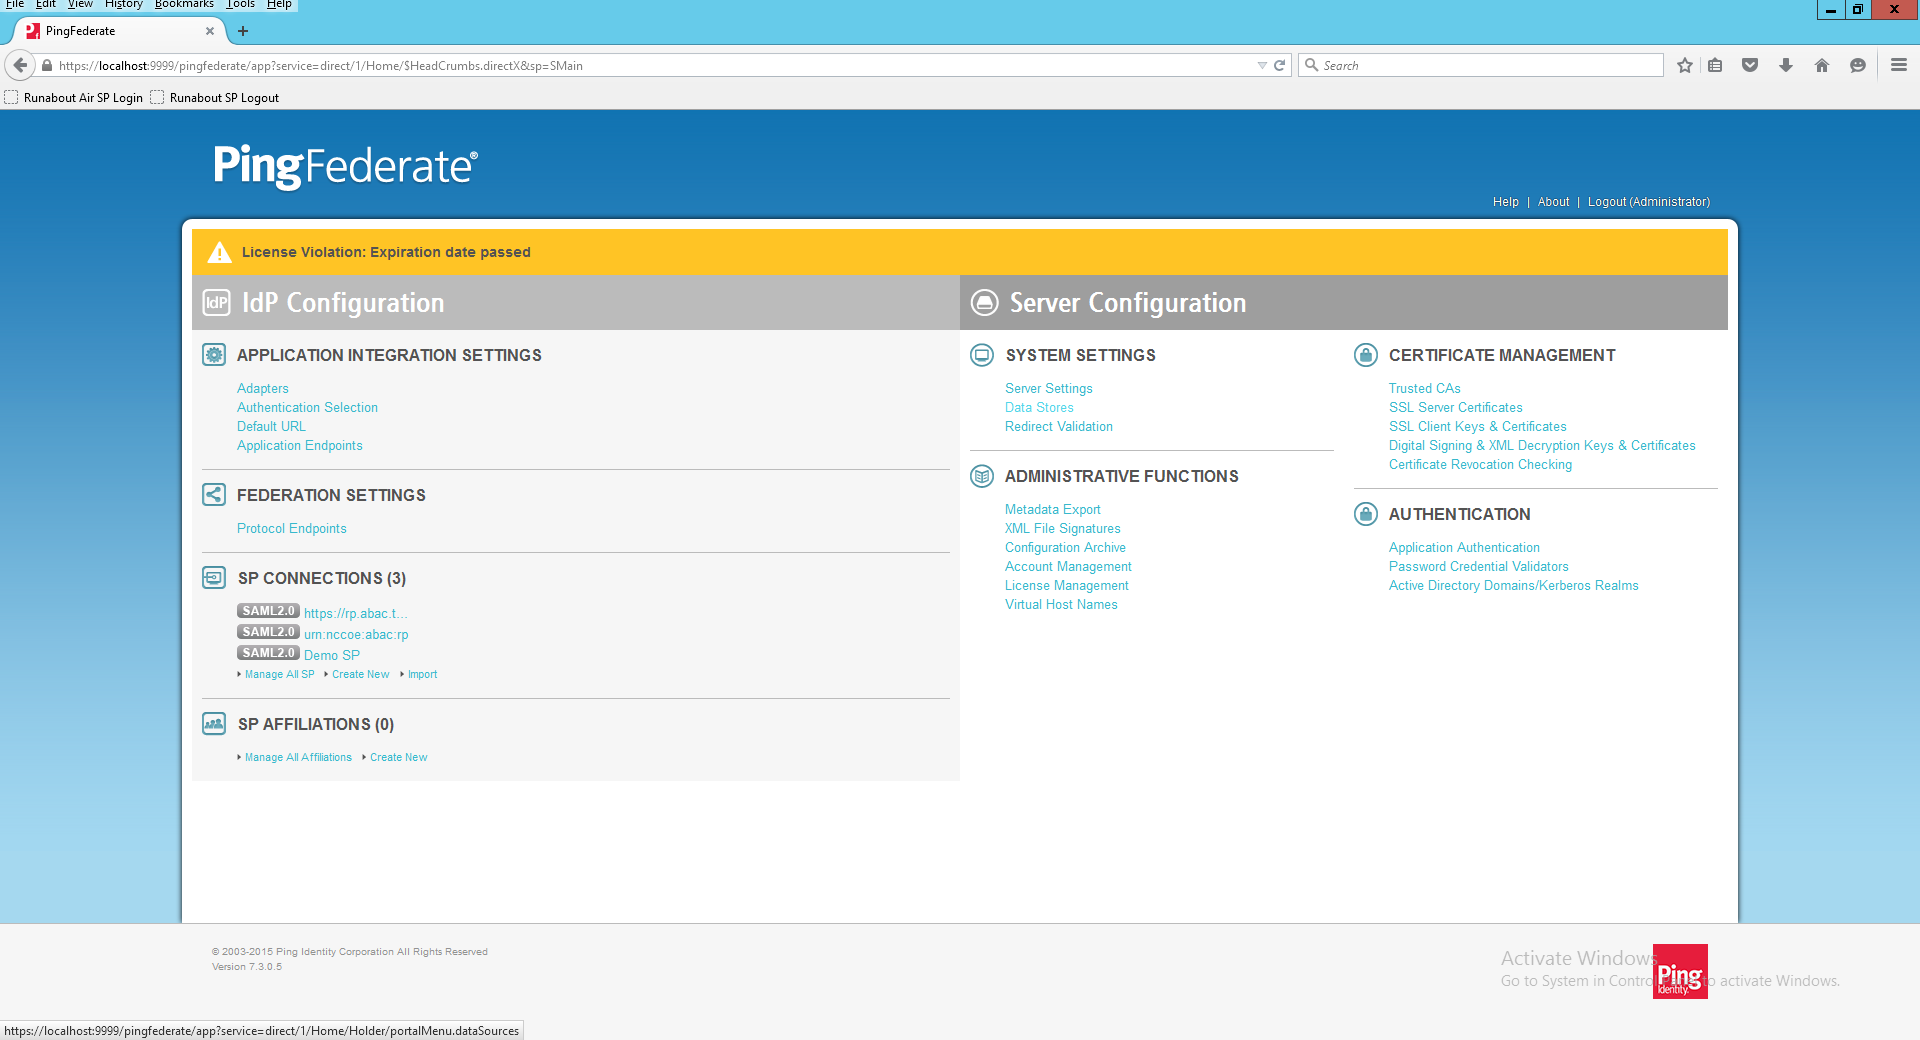
Task: Select the PingFederate browser tab
Action: click(x=118, y=31)
